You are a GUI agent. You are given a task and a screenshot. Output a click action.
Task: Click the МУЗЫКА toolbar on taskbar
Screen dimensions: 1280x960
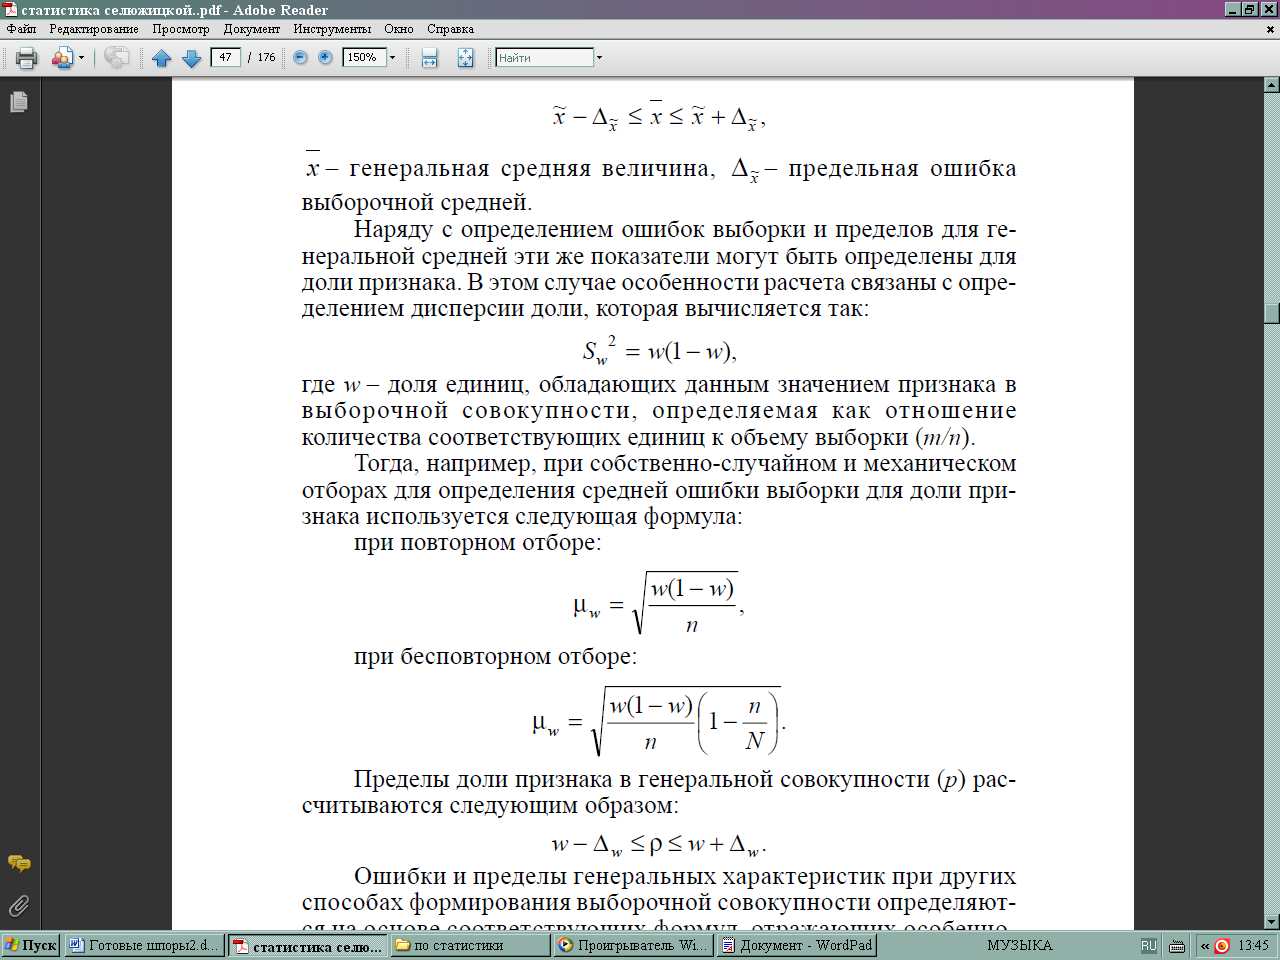[x=1019, y=945]
